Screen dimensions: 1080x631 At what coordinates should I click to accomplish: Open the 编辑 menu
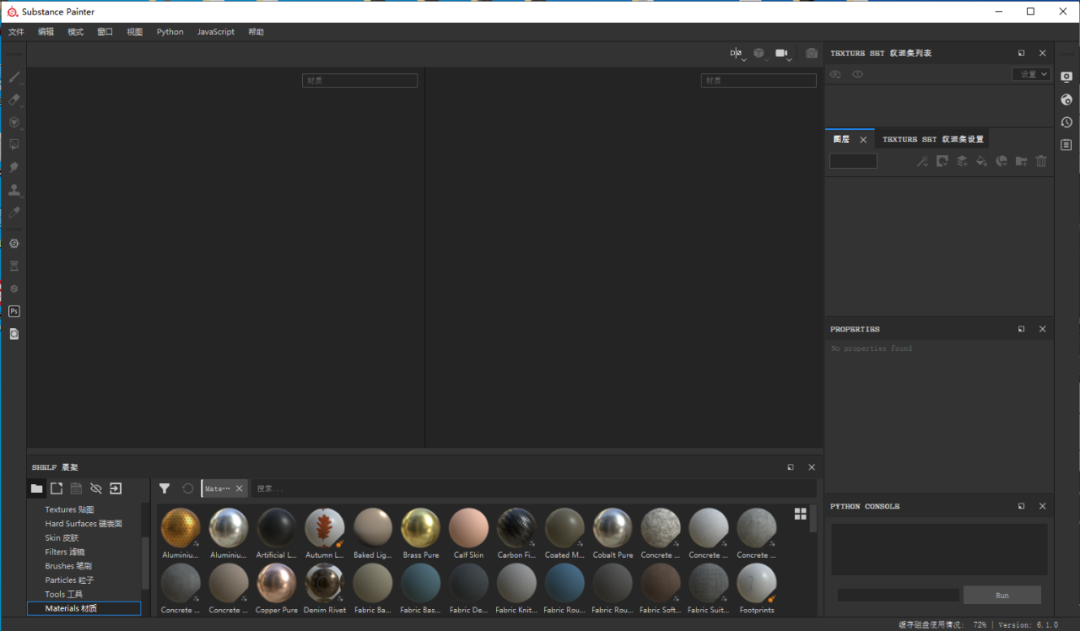click(x=45, y=32)
